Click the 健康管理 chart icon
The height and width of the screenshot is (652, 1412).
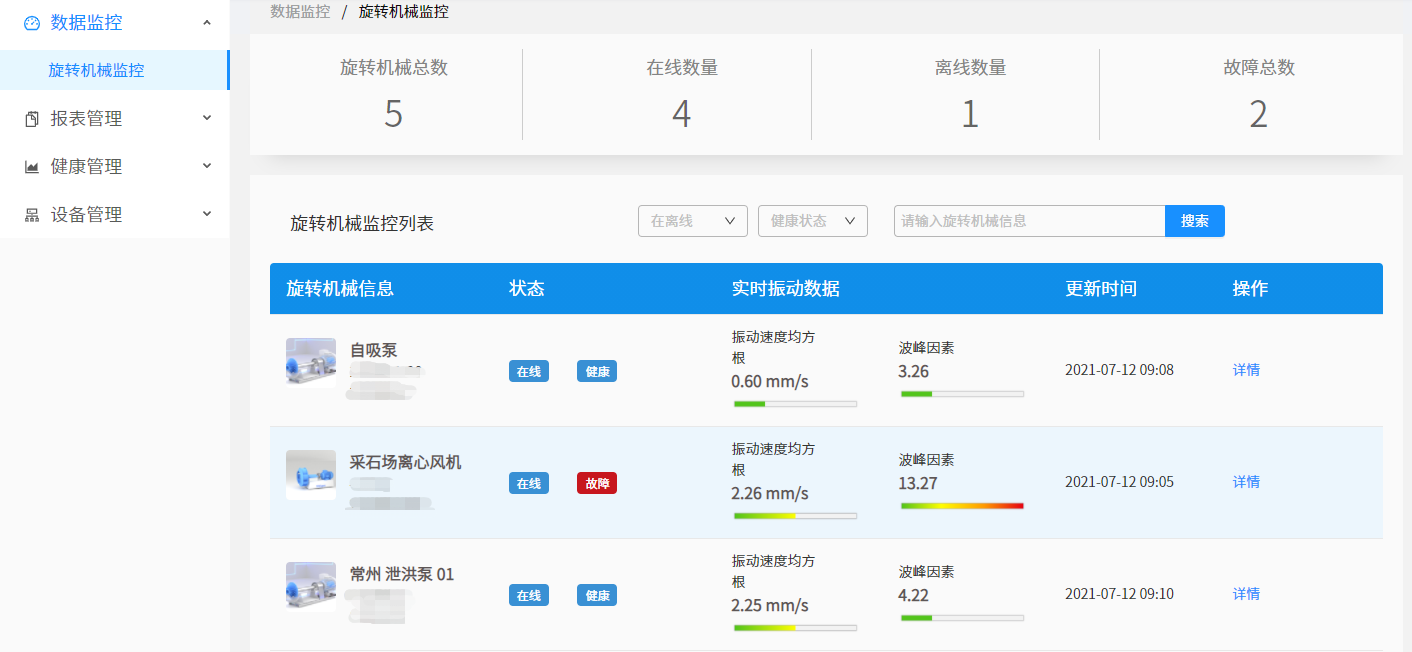32,167
